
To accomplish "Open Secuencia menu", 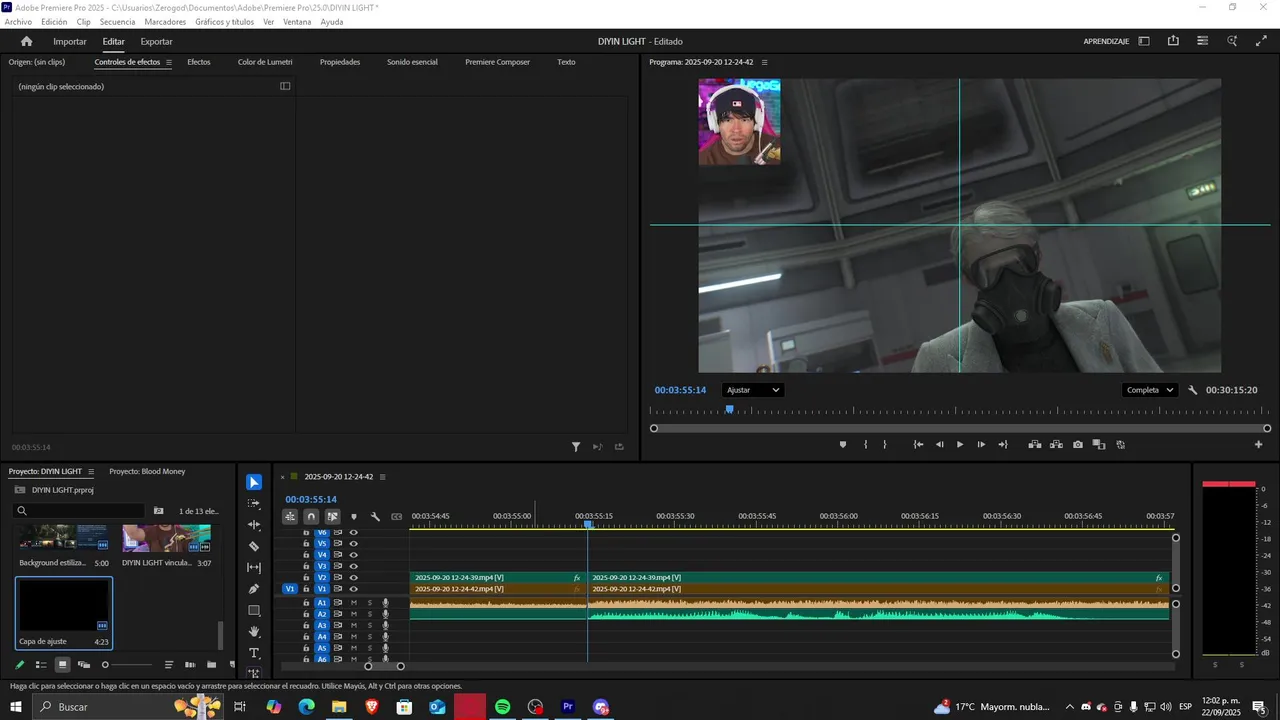I will pyautogui.click(x=117, y=22).
